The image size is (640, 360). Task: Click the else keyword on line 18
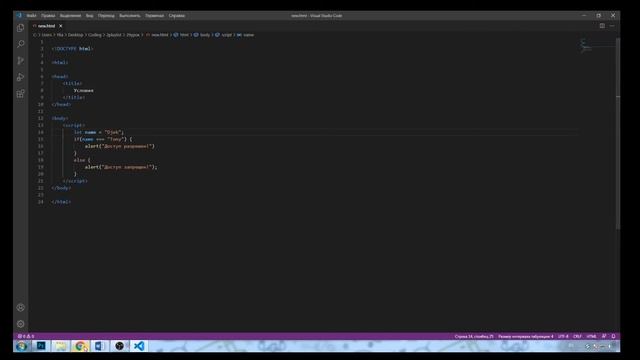(79, 160)
